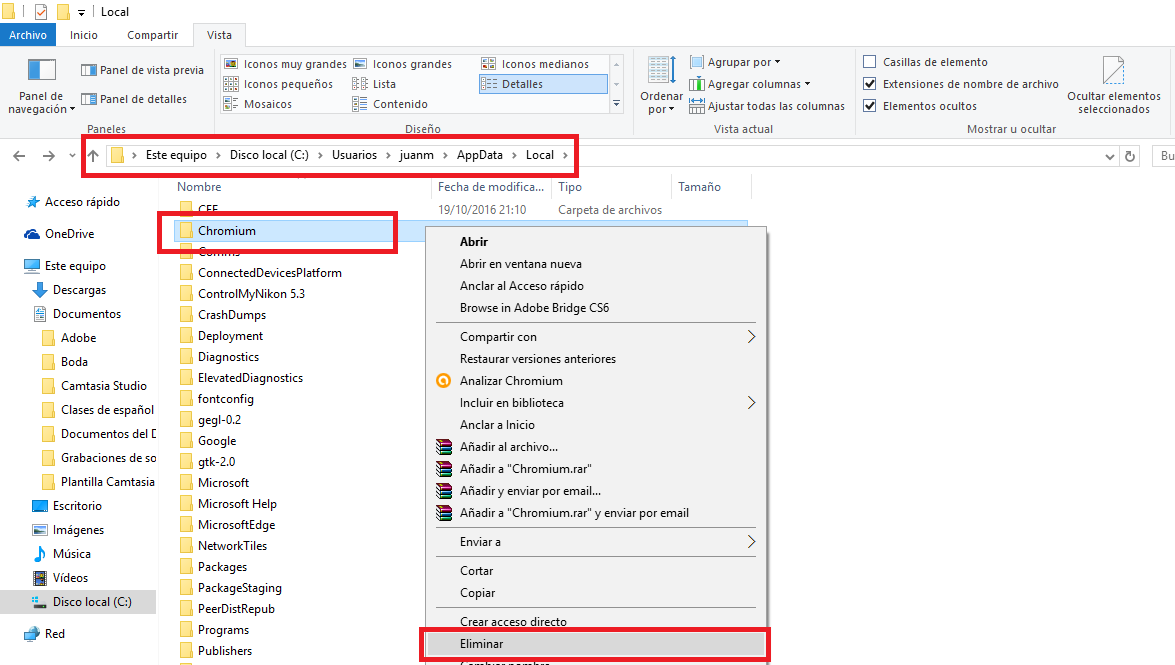This screenshot has height=665, width=1175.
Task: Switch to the Compartir tab
Action: point(153,35)
